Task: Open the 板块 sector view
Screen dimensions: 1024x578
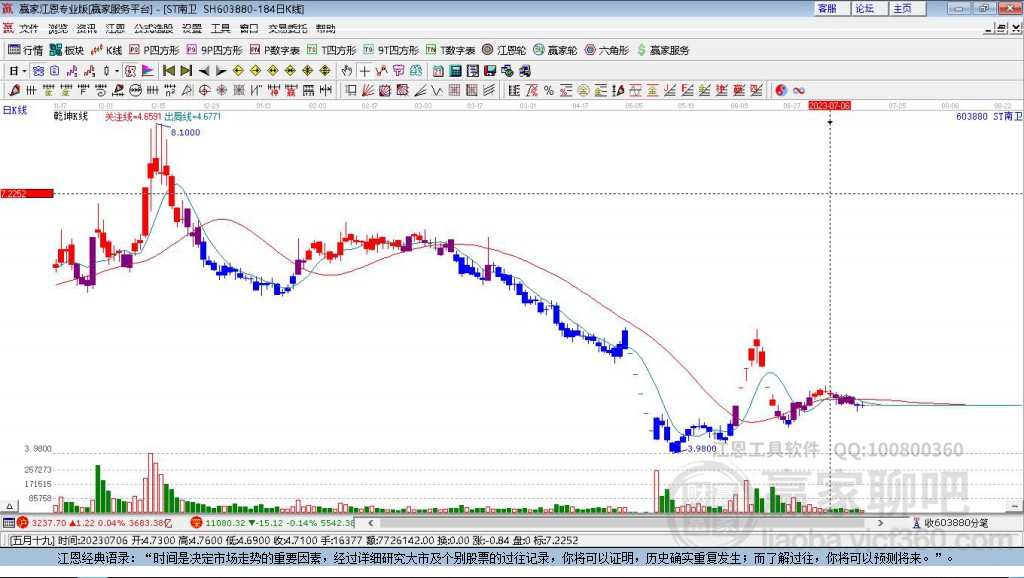Action: point(67,50)
